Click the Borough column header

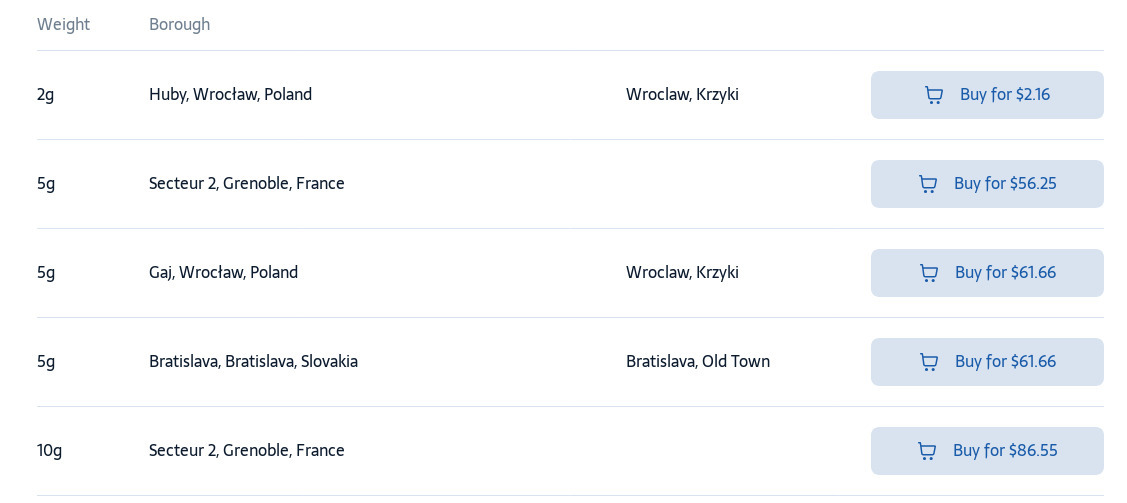[x=180, y=24]
